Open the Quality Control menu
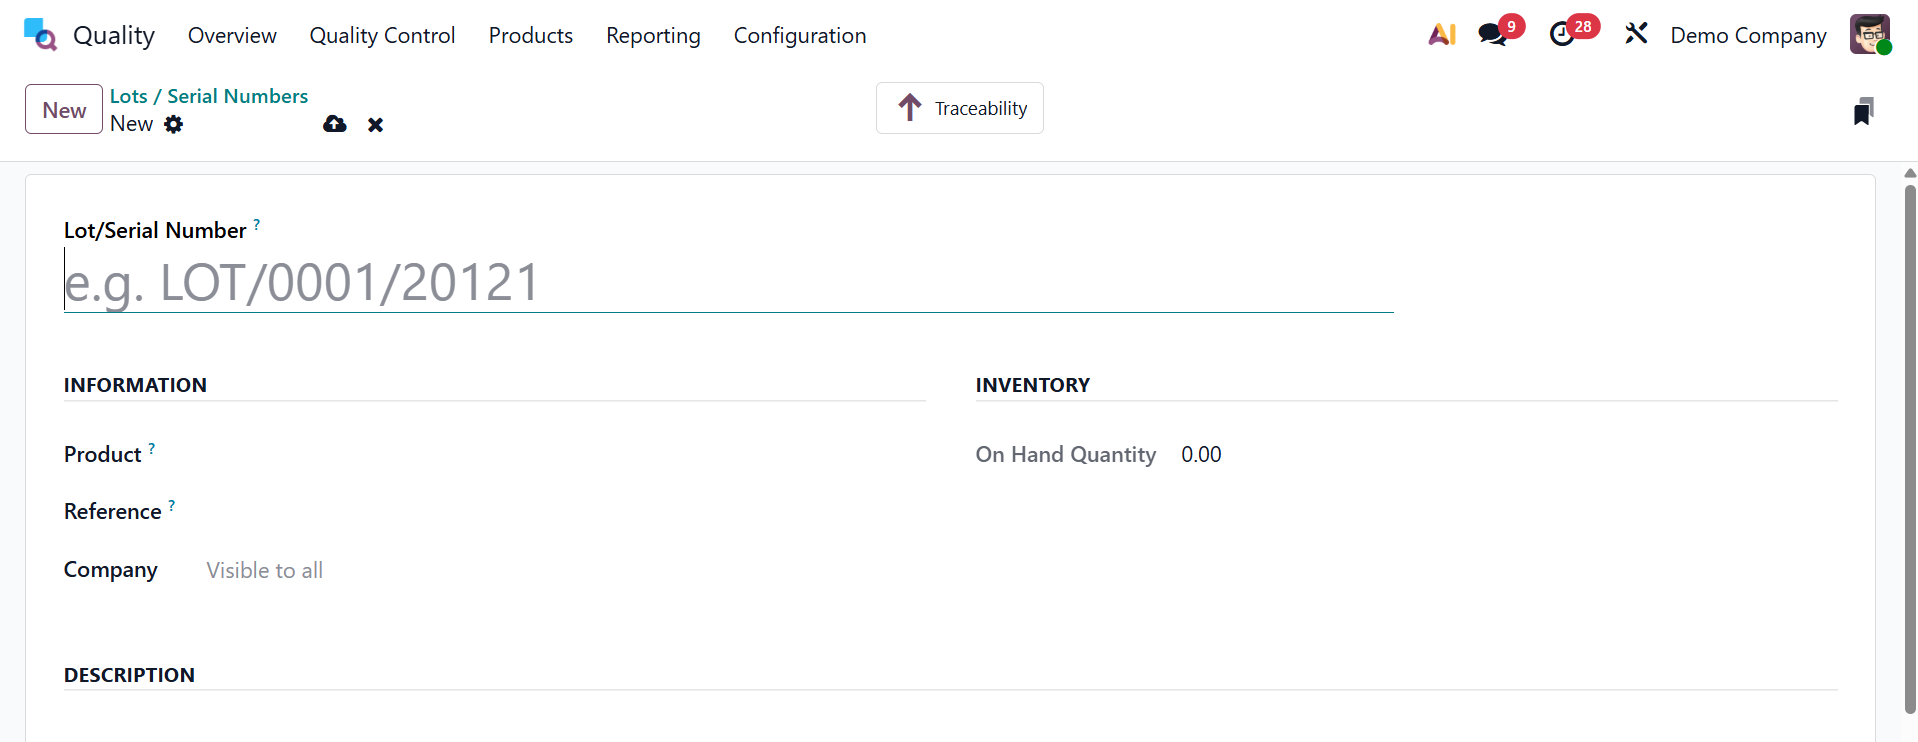The width and height of the screenshot is (1918, 742). (382, 36)
